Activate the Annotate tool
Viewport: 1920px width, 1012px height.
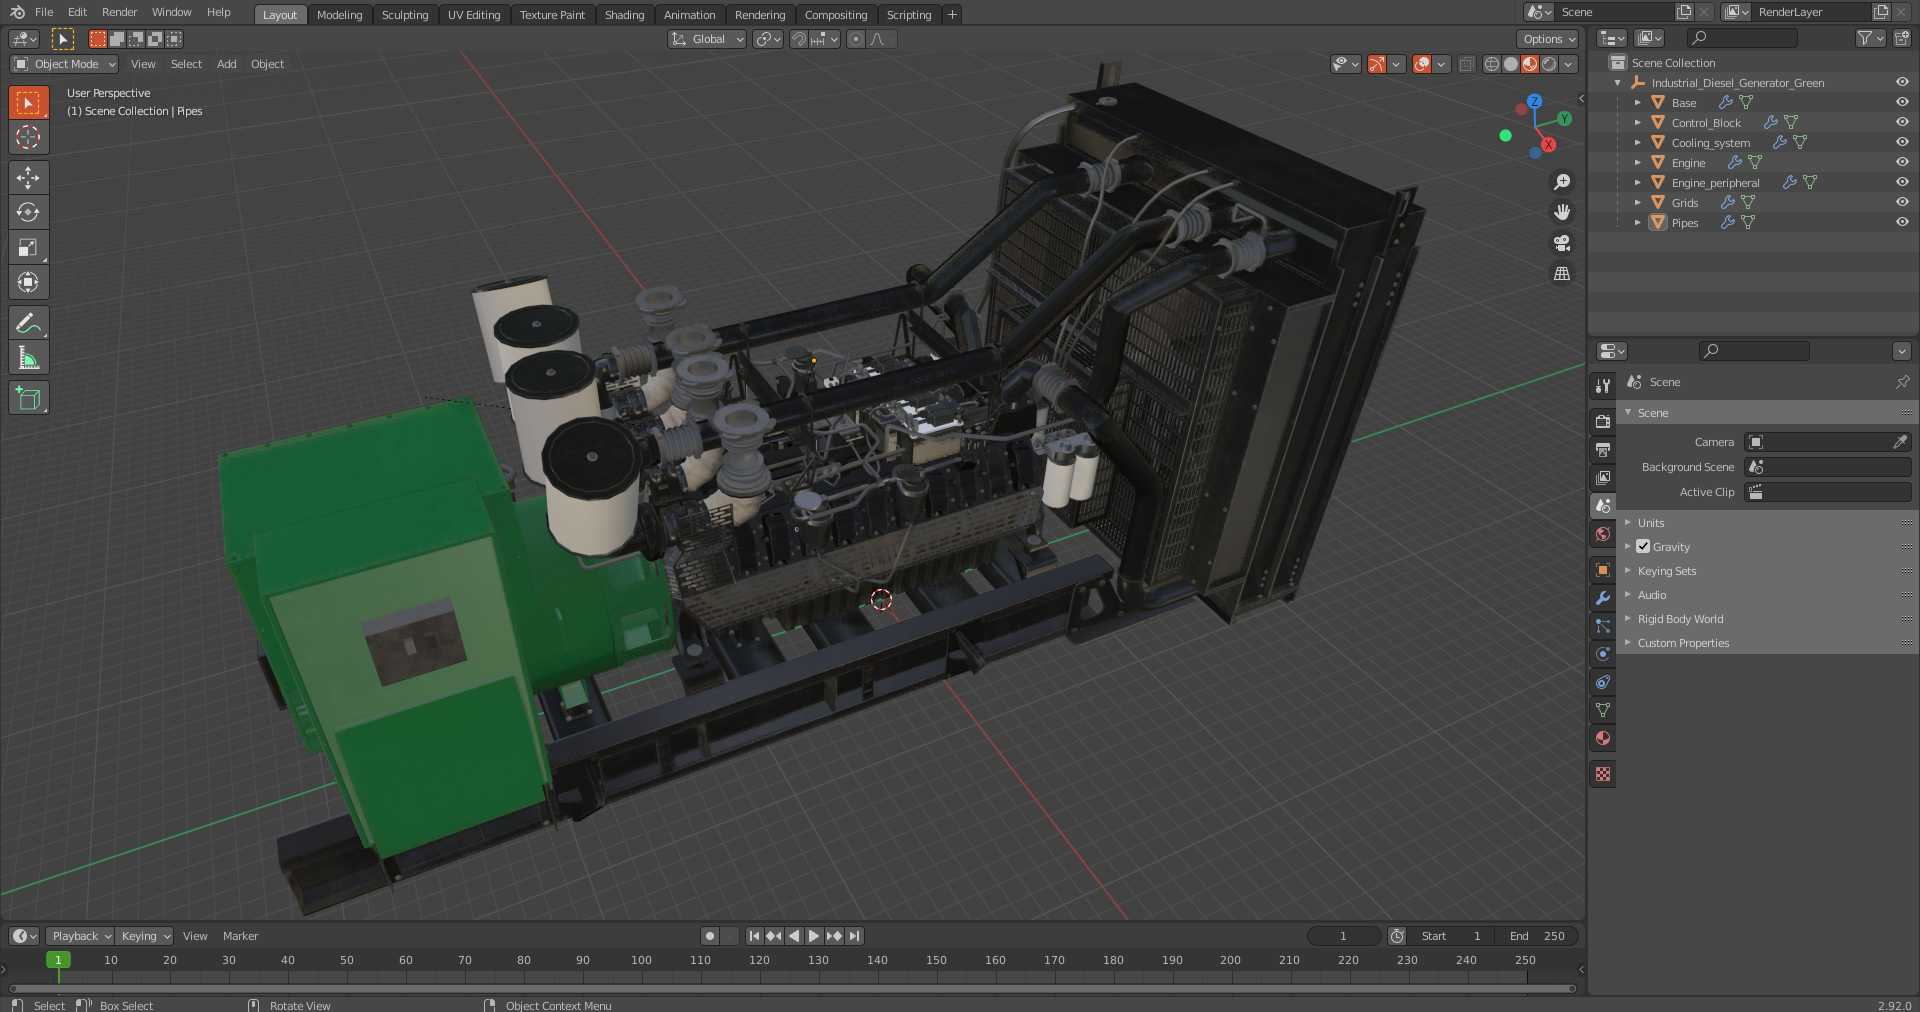[28, 323]
